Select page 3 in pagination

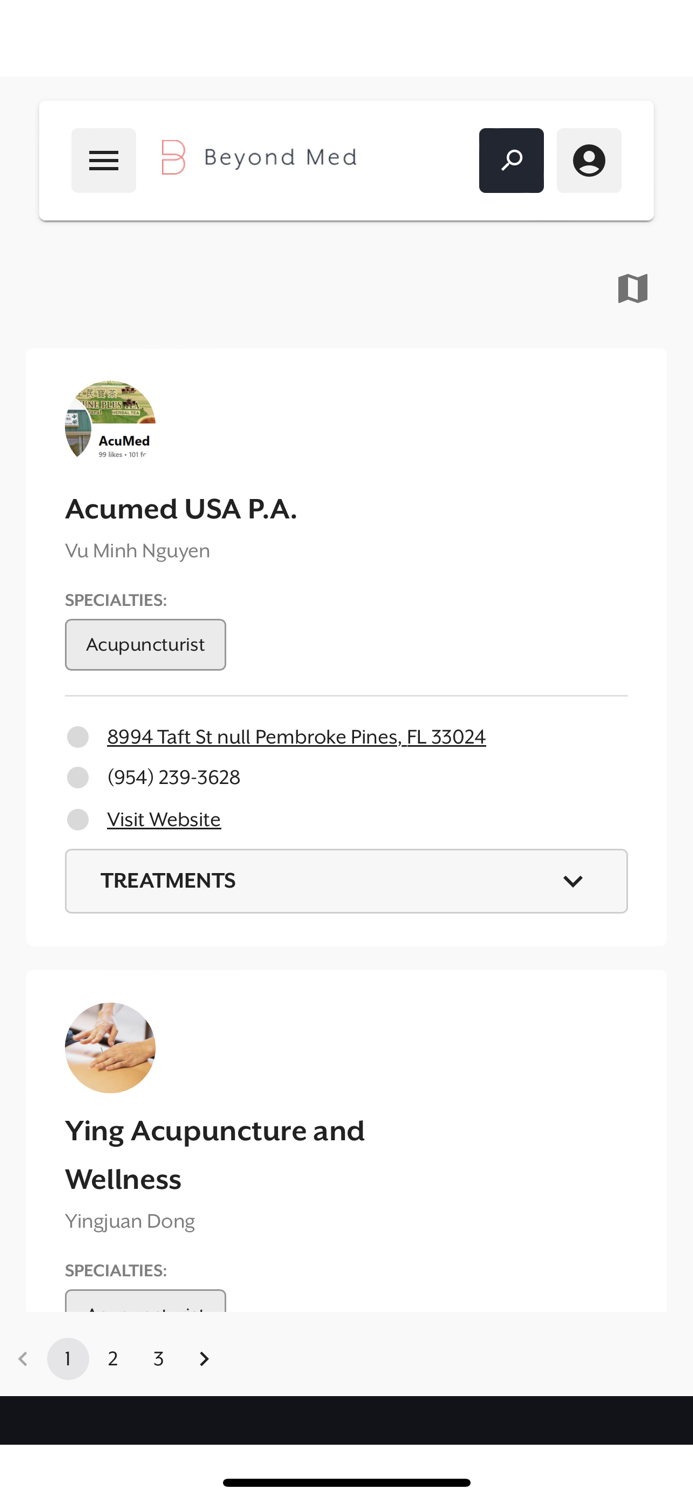pos(158,1358)
